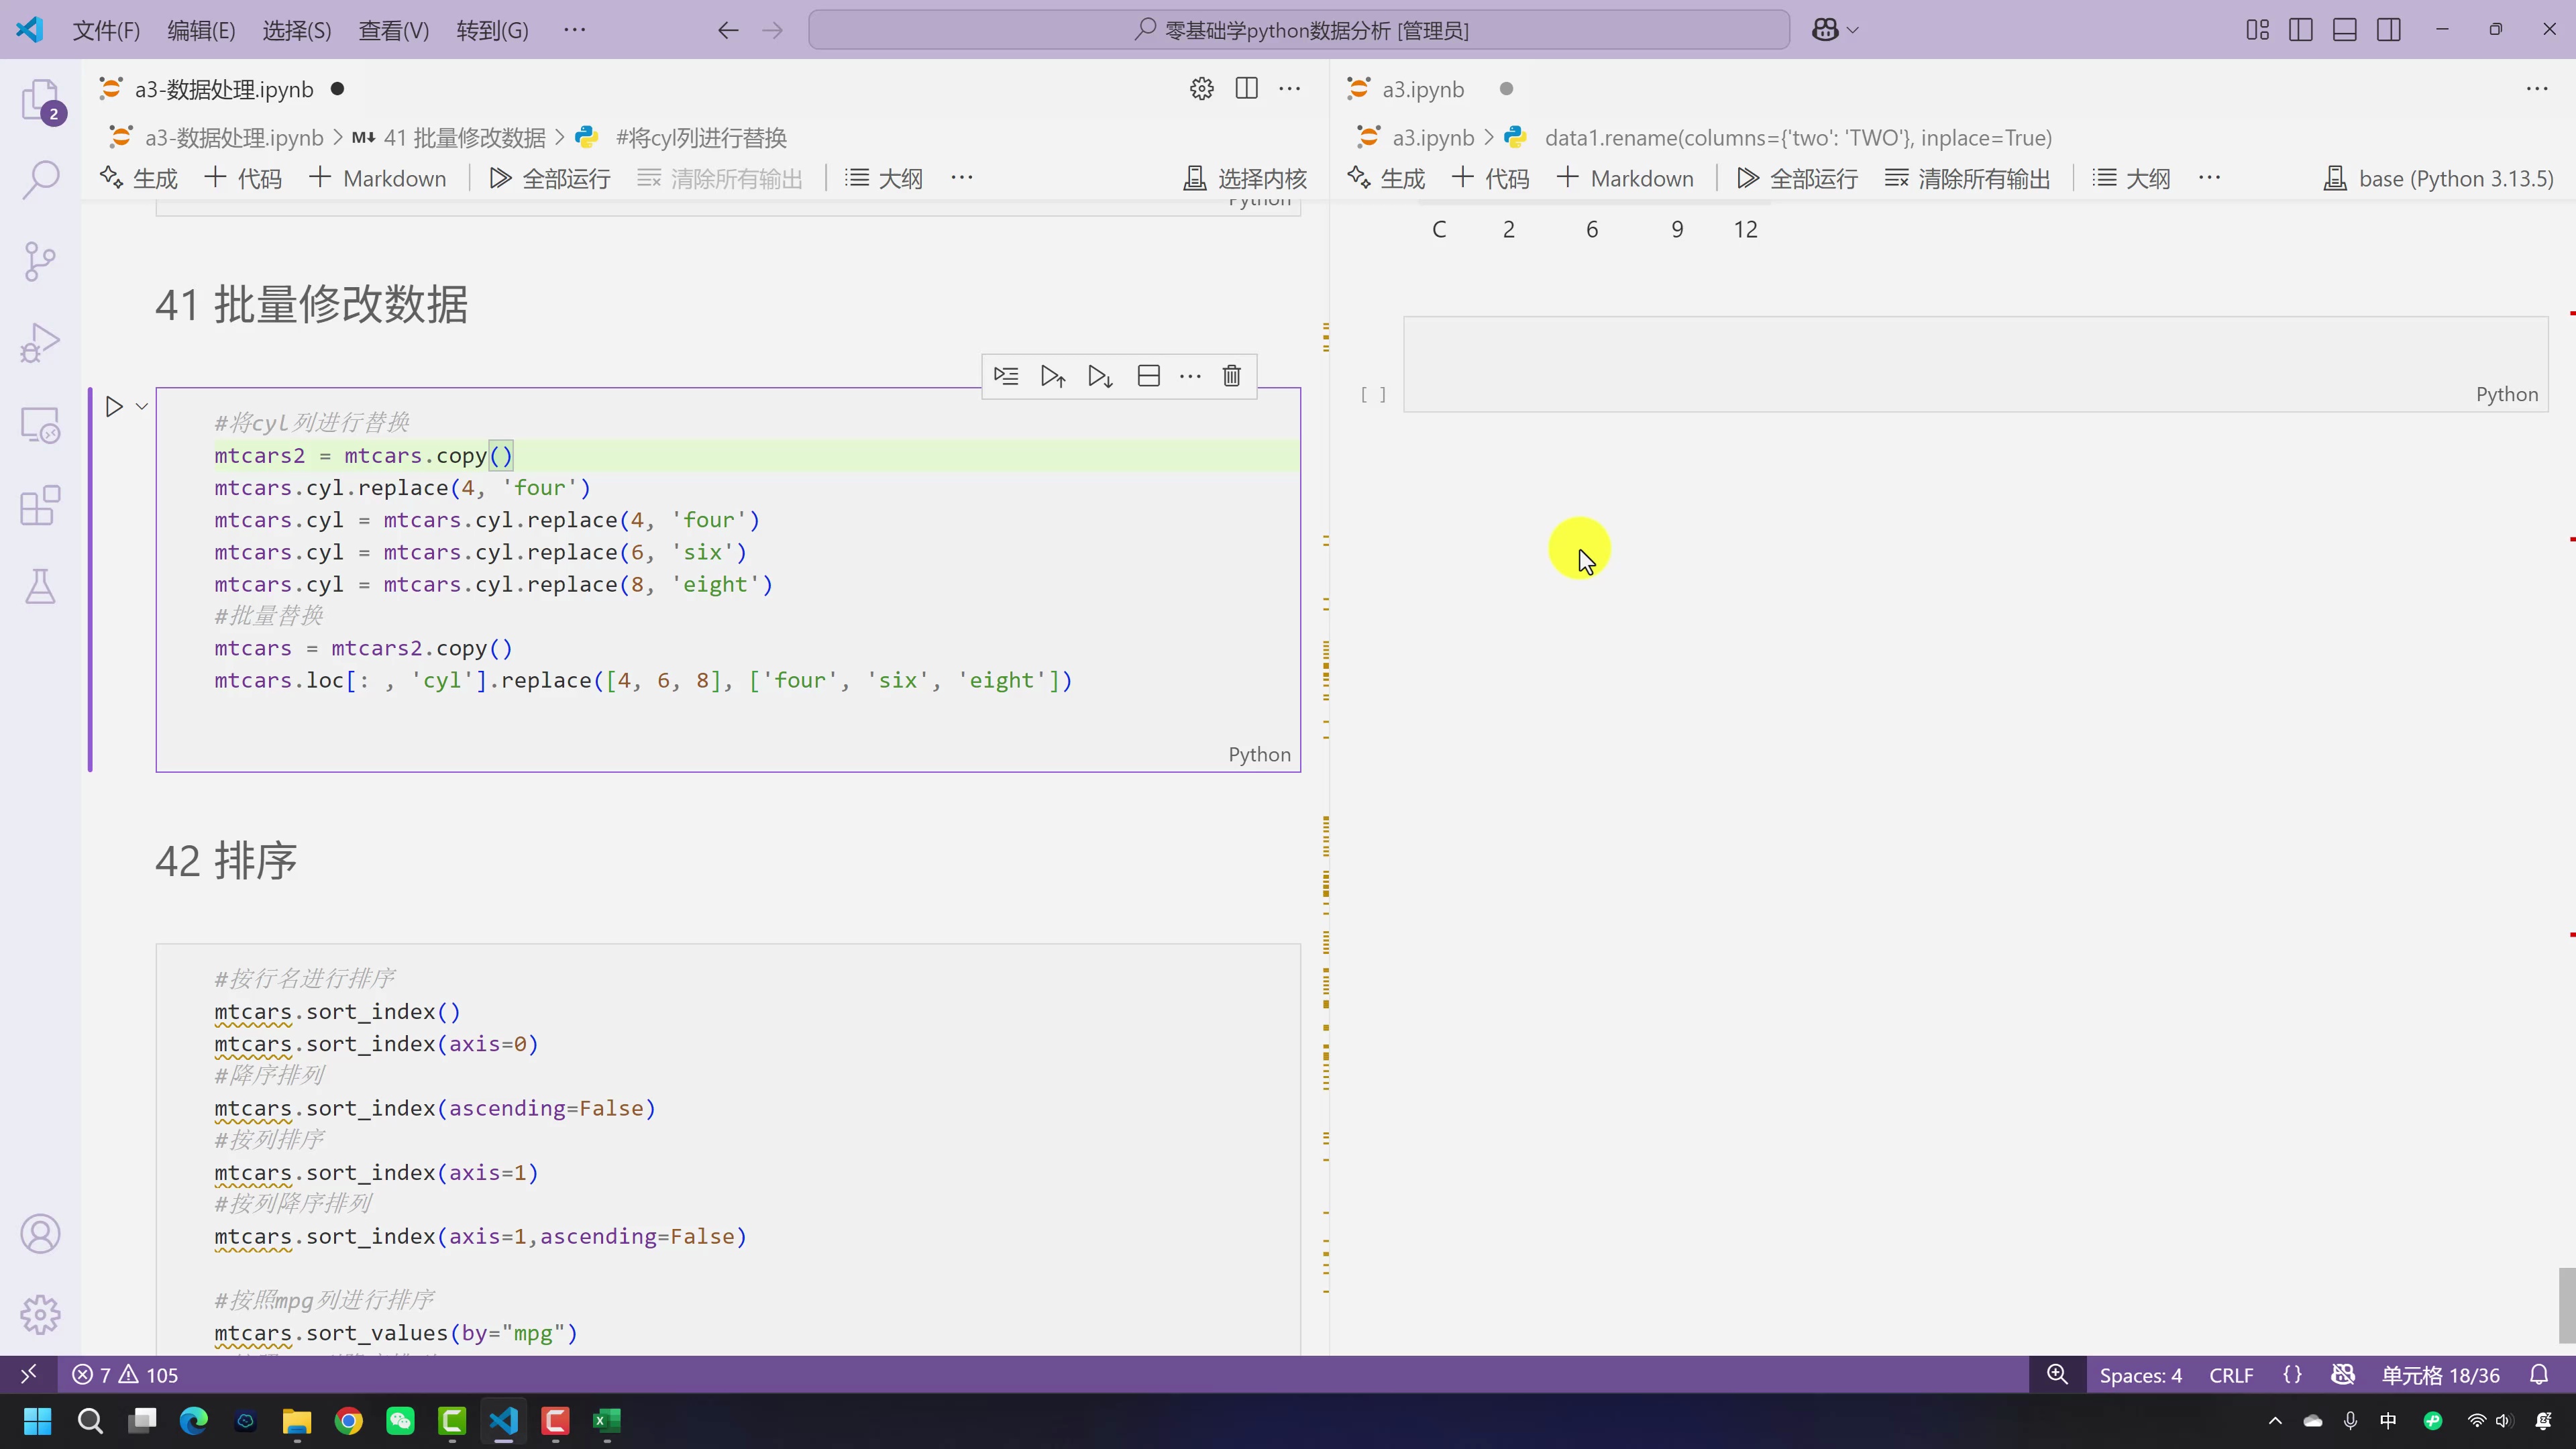Click the command center search box
The height and width of the screenshot is (1449, 2576).
click(x=1299, y=30)
